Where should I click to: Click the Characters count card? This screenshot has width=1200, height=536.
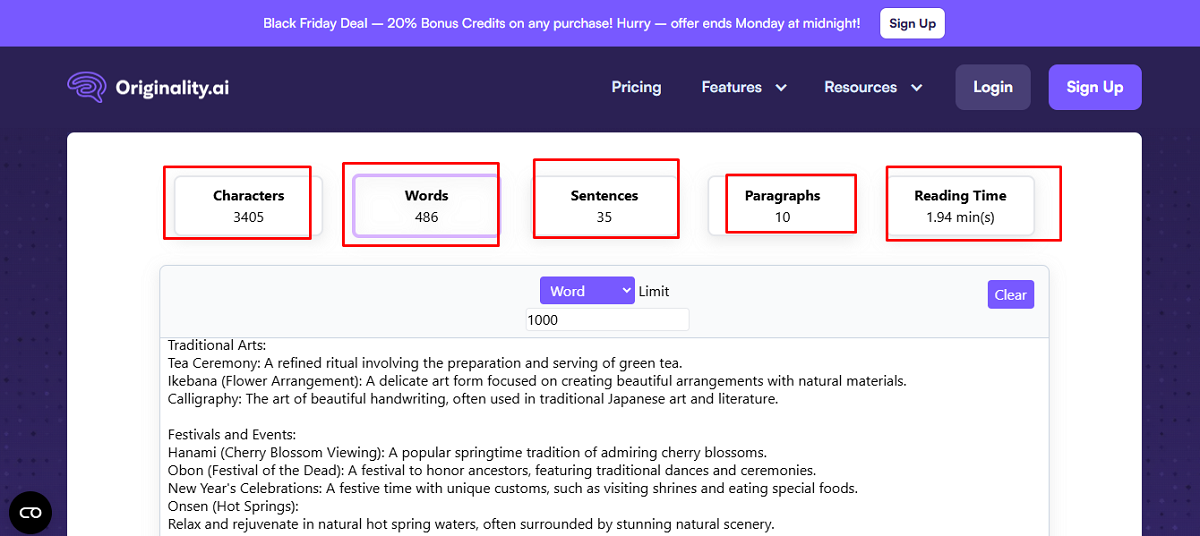[x=248, y=206]
